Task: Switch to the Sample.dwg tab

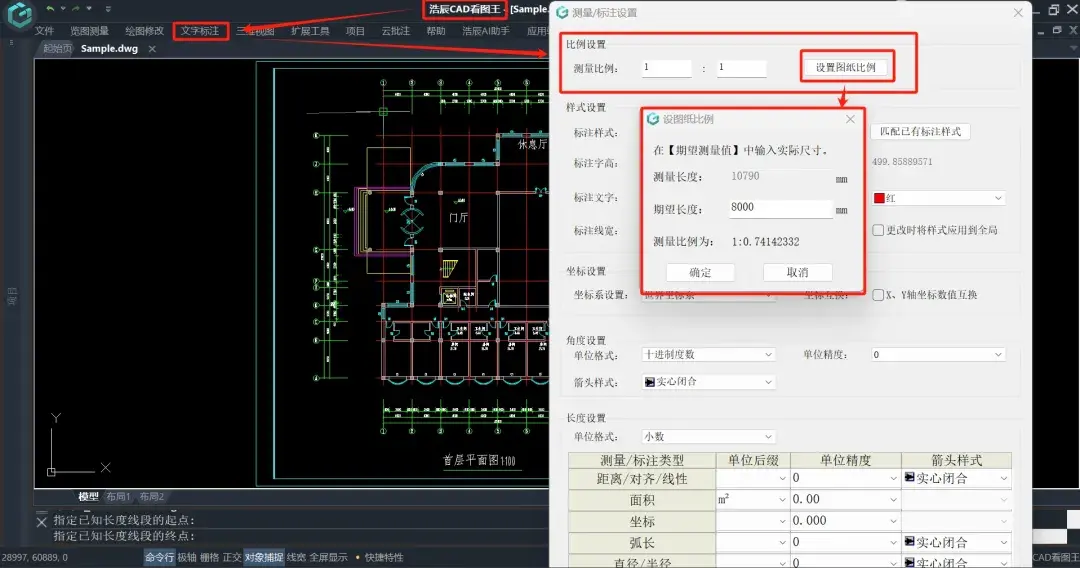Action: [x=110, y=49]
